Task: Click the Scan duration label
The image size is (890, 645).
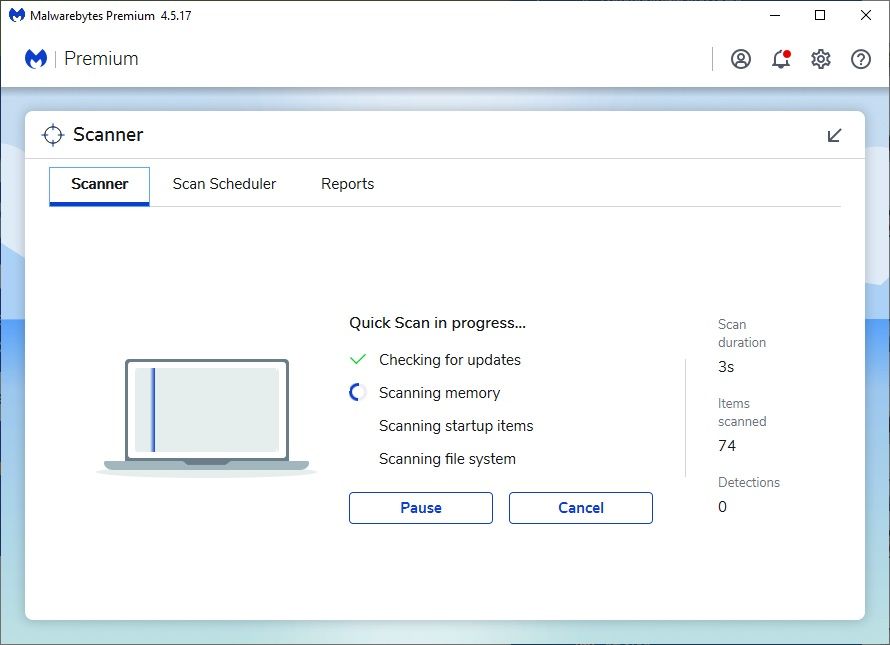Action: [742, 333]
